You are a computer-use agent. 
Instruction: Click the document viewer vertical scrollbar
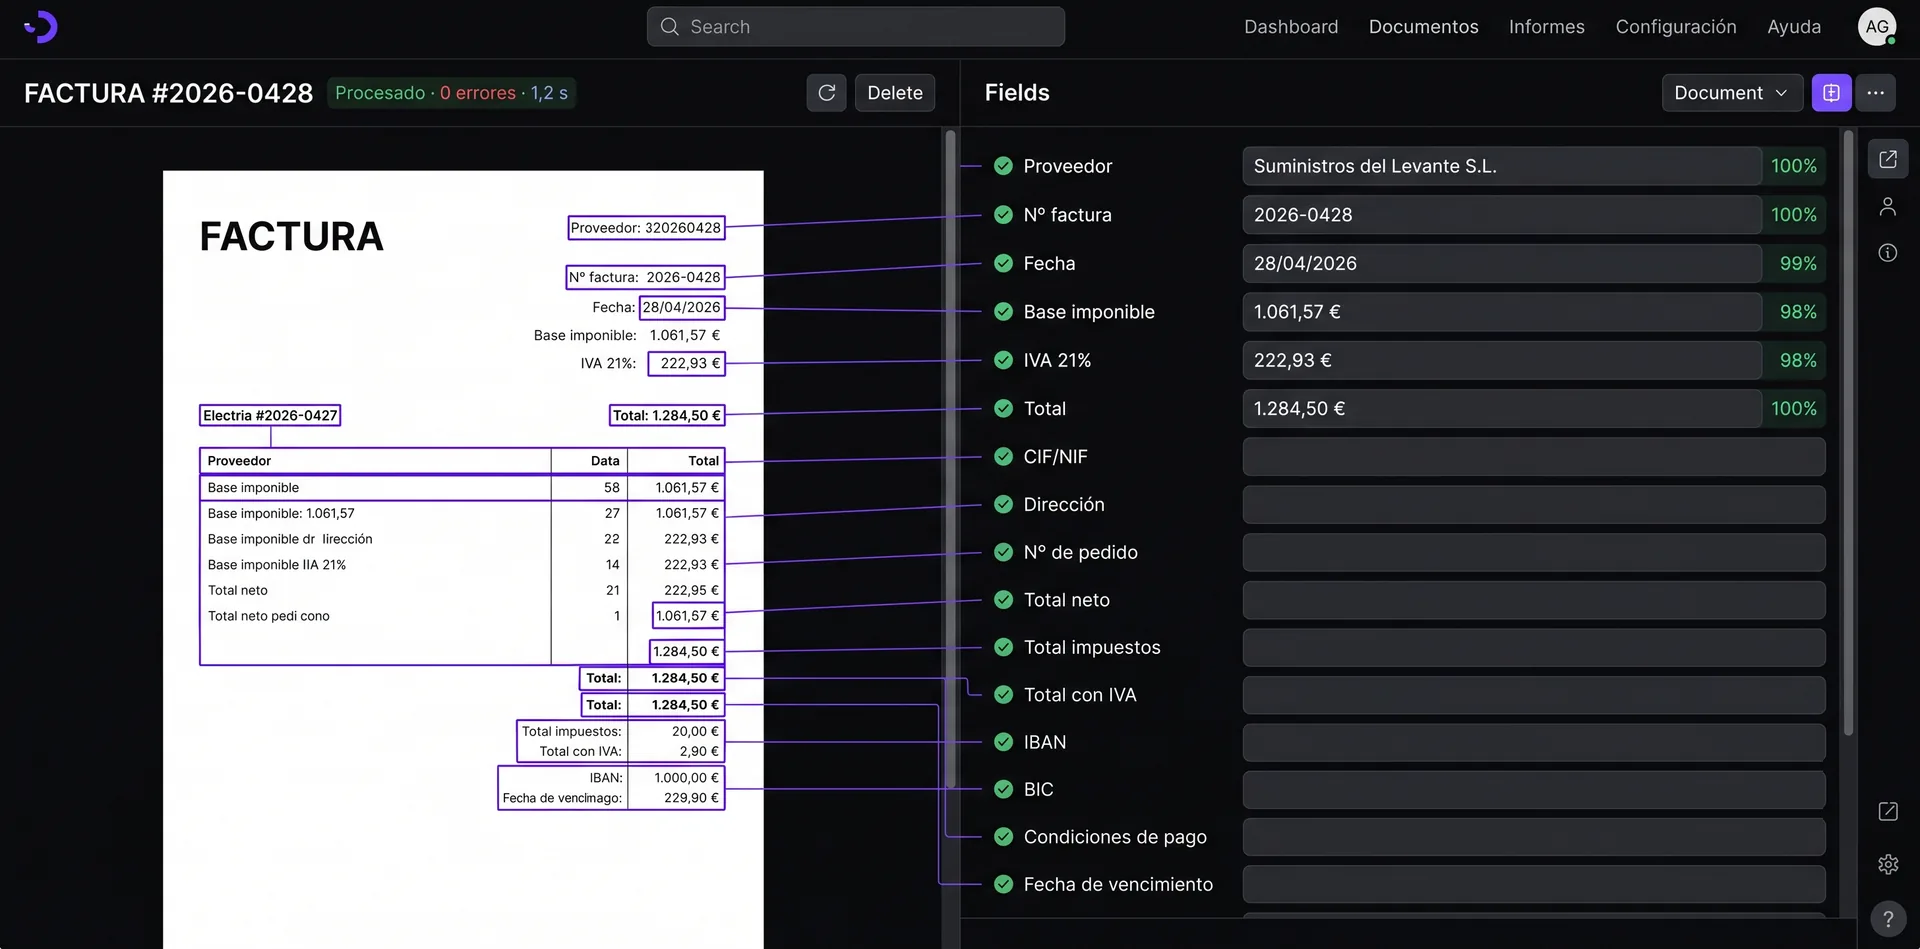[x=950, y=459]
